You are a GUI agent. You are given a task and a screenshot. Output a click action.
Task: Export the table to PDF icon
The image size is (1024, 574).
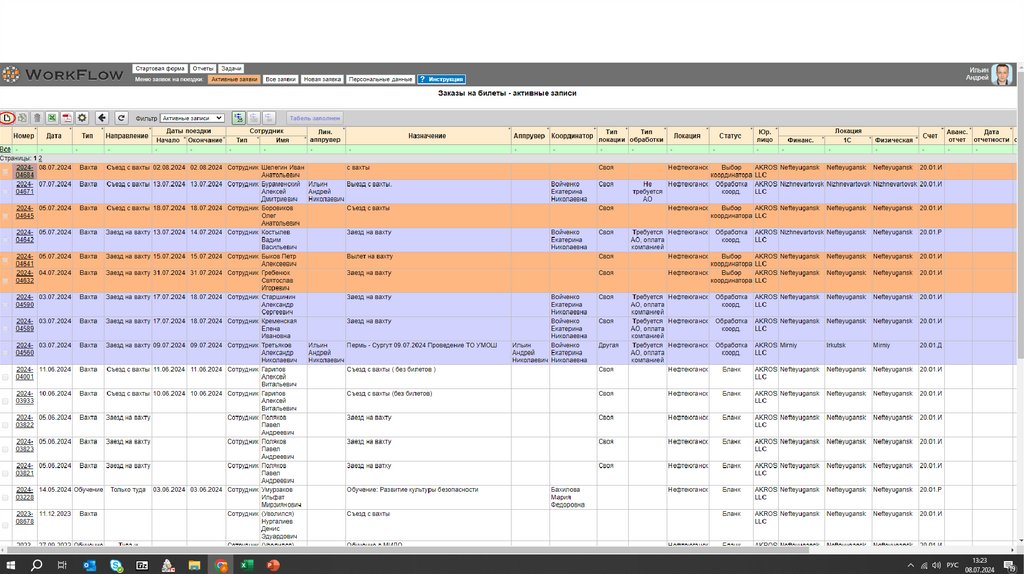click(x=67, y=118)
